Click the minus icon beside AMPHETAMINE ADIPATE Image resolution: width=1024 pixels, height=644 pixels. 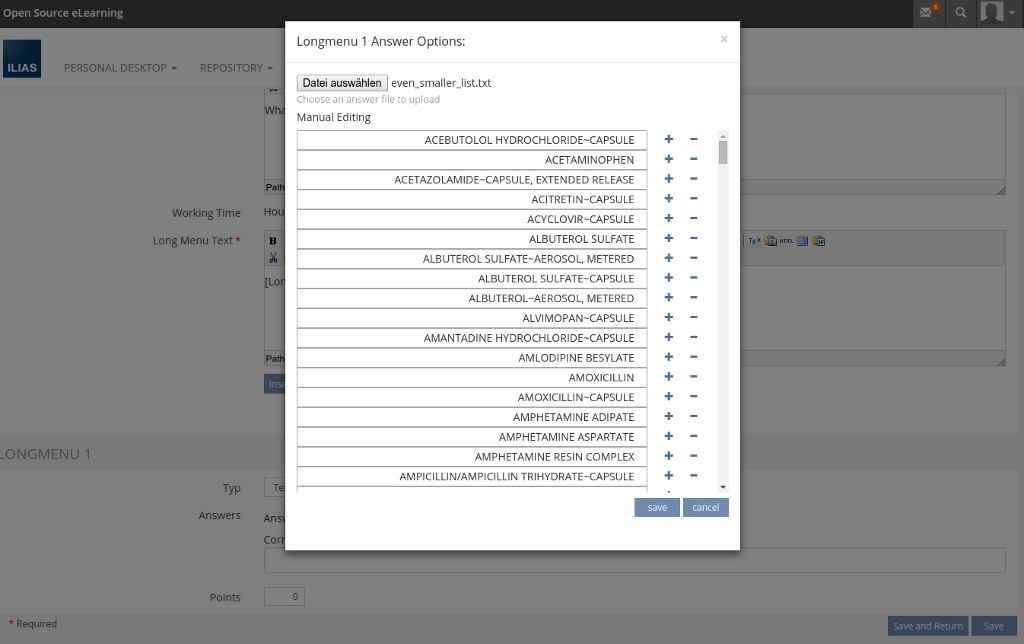694,416
